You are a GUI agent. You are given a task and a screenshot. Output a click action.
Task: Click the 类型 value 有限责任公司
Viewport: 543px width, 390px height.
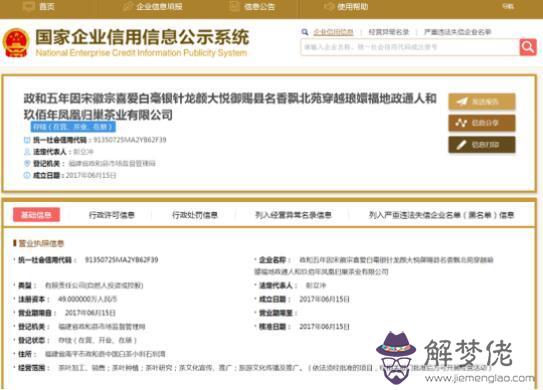[x=94, y=285]
